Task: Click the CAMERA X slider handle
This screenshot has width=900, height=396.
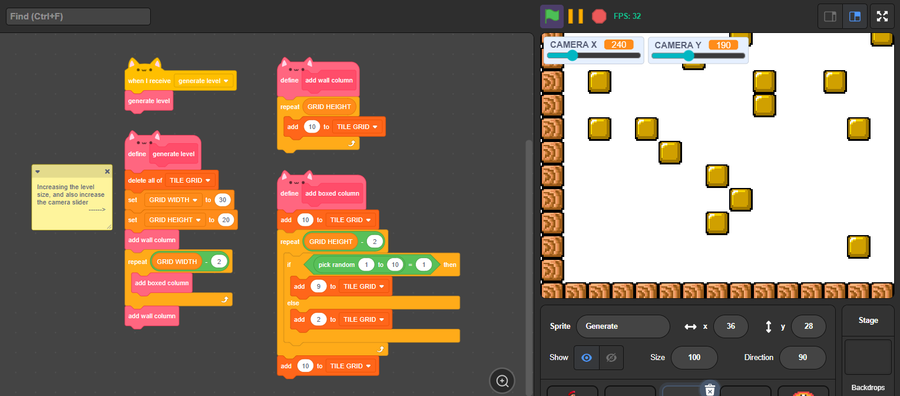Action: [x=572, y=56]
